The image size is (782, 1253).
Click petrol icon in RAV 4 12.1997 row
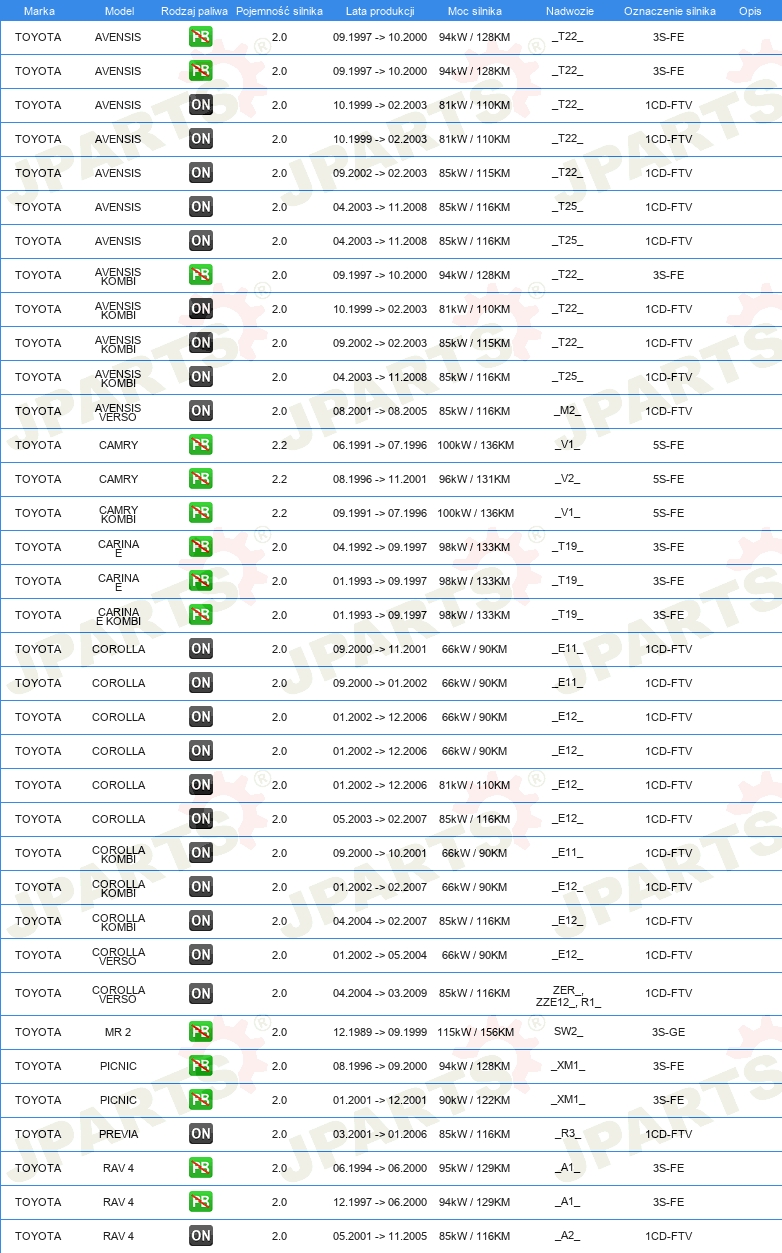point(201,1202)
